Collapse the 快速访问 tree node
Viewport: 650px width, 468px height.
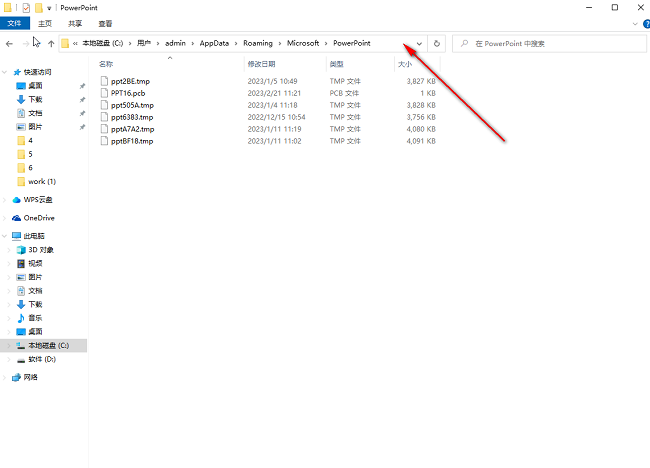tap(5, 72)
